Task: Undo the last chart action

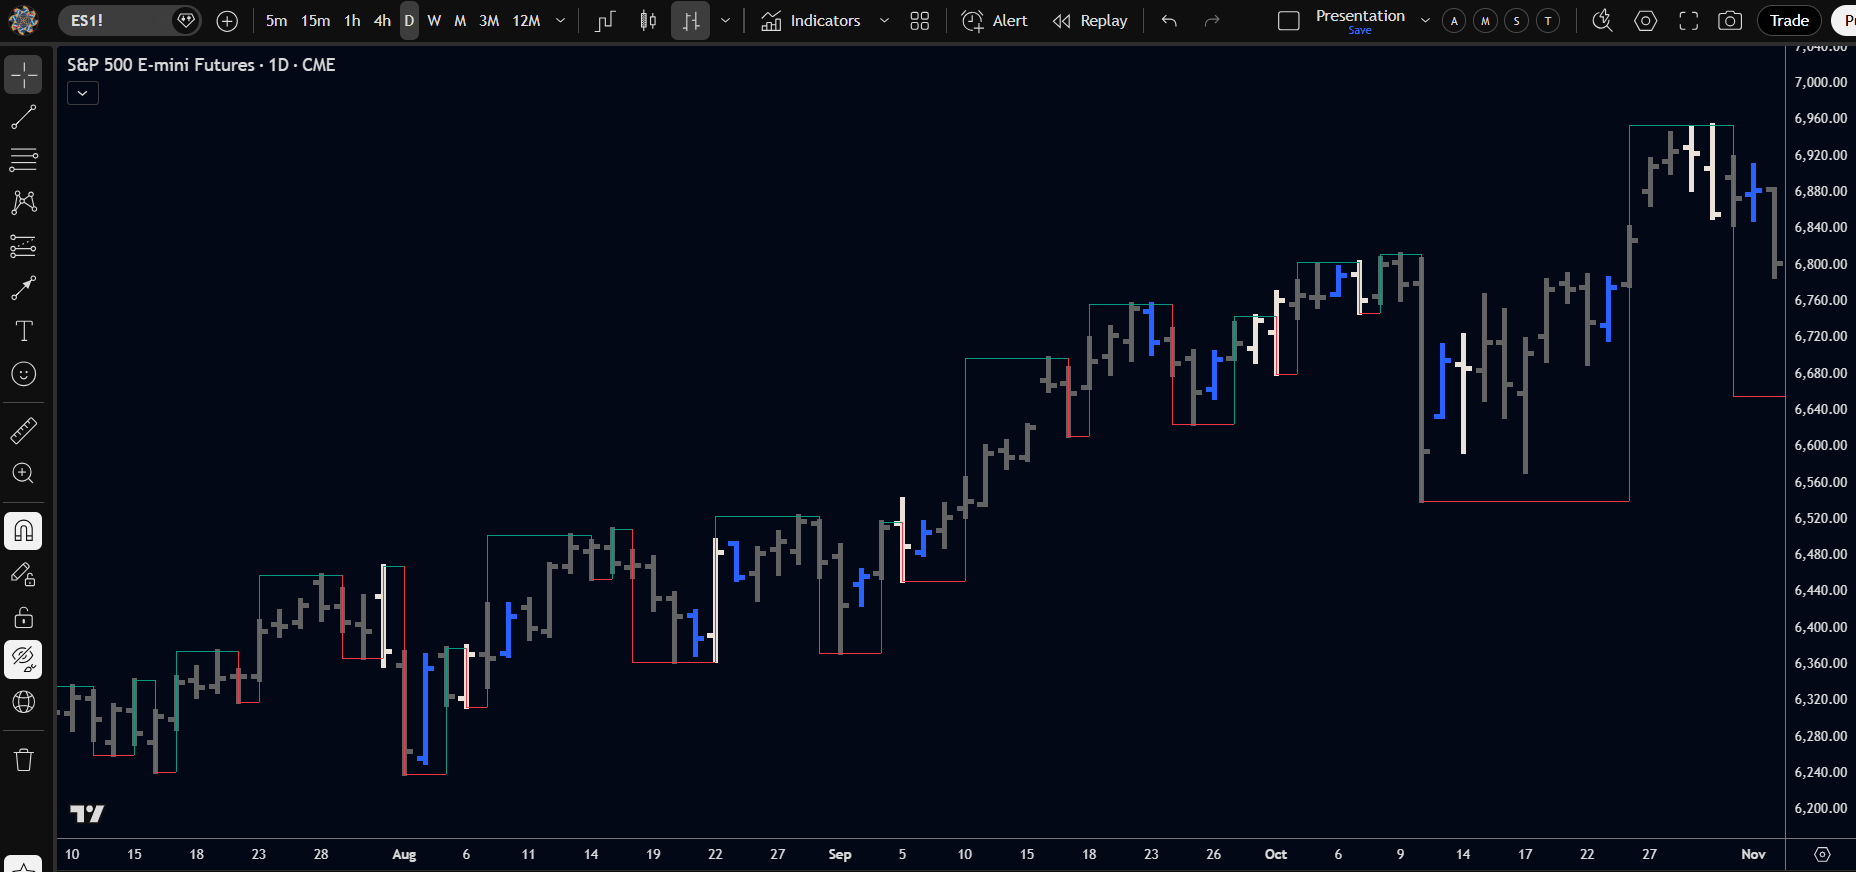Action: point(1169,21)
